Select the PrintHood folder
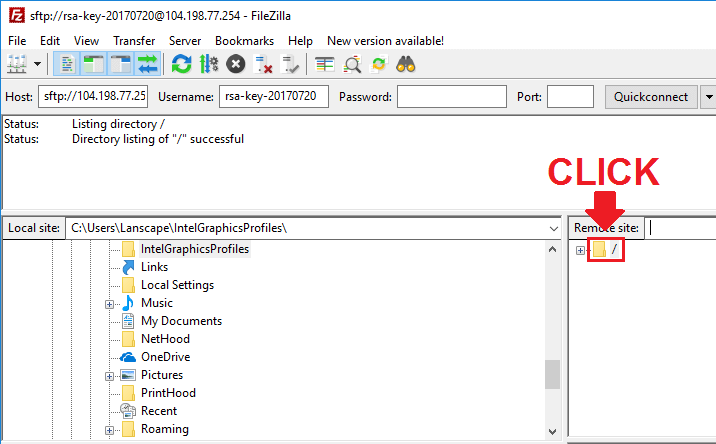Viewport: 716px width, 444px height. pos(168,393)
